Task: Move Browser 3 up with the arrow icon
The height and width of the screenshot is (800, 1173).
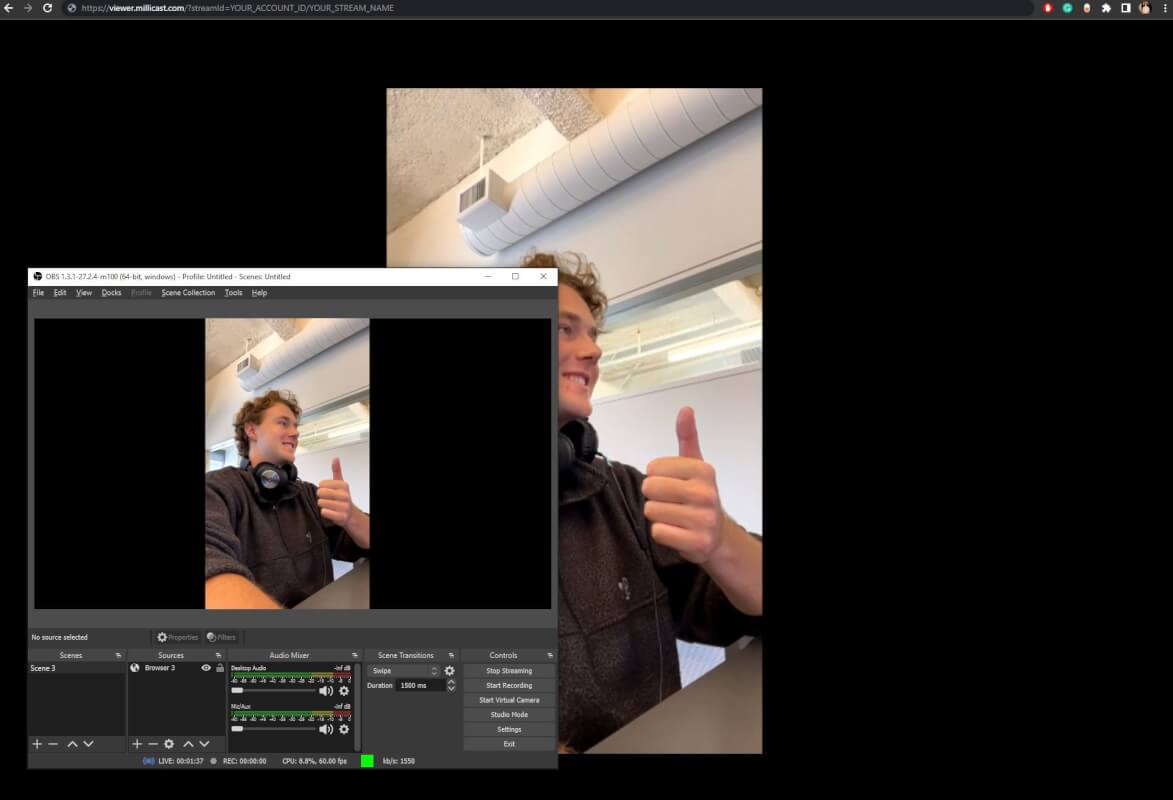Action: pos(188,744)
